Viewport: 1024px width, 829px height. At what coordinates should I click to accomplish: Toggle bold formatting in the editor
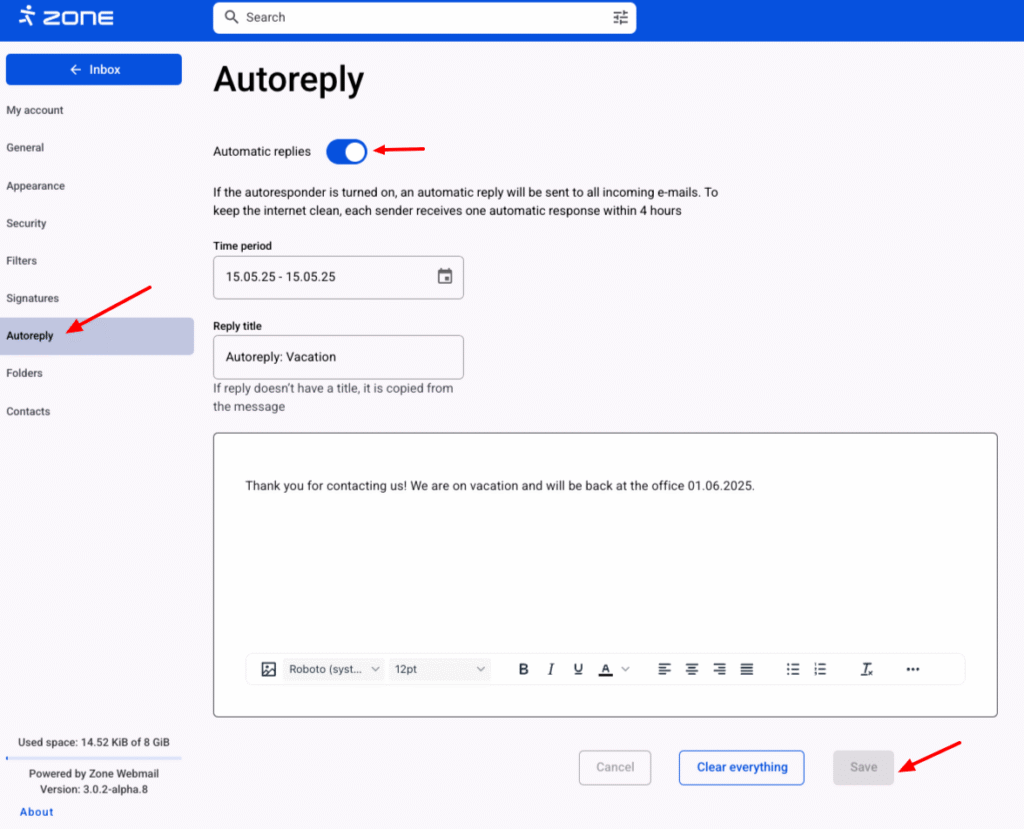(523, 669)
